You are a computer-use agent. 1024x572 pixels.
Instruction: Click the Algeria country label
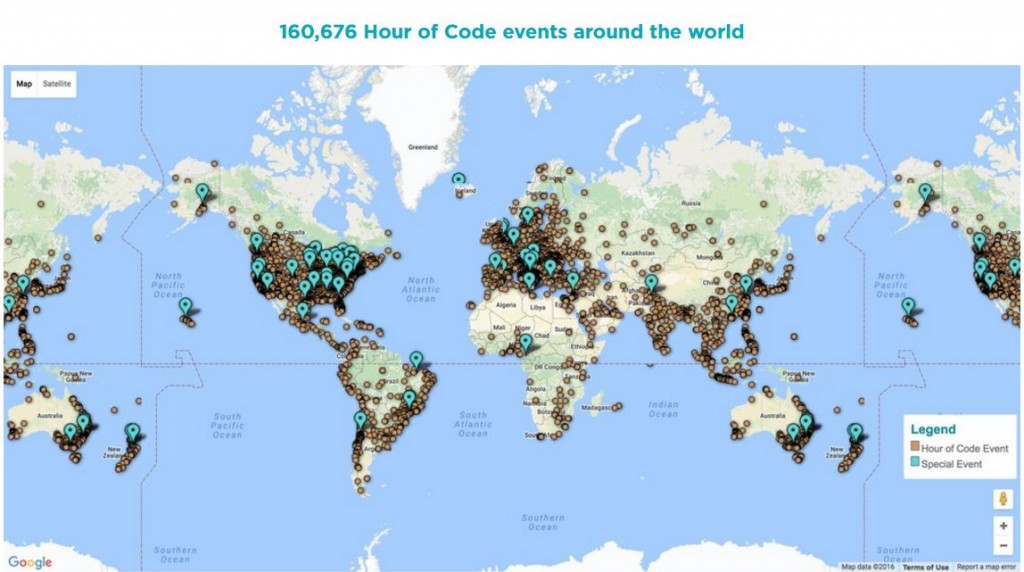pyautogui.click(x=505, y=305)
